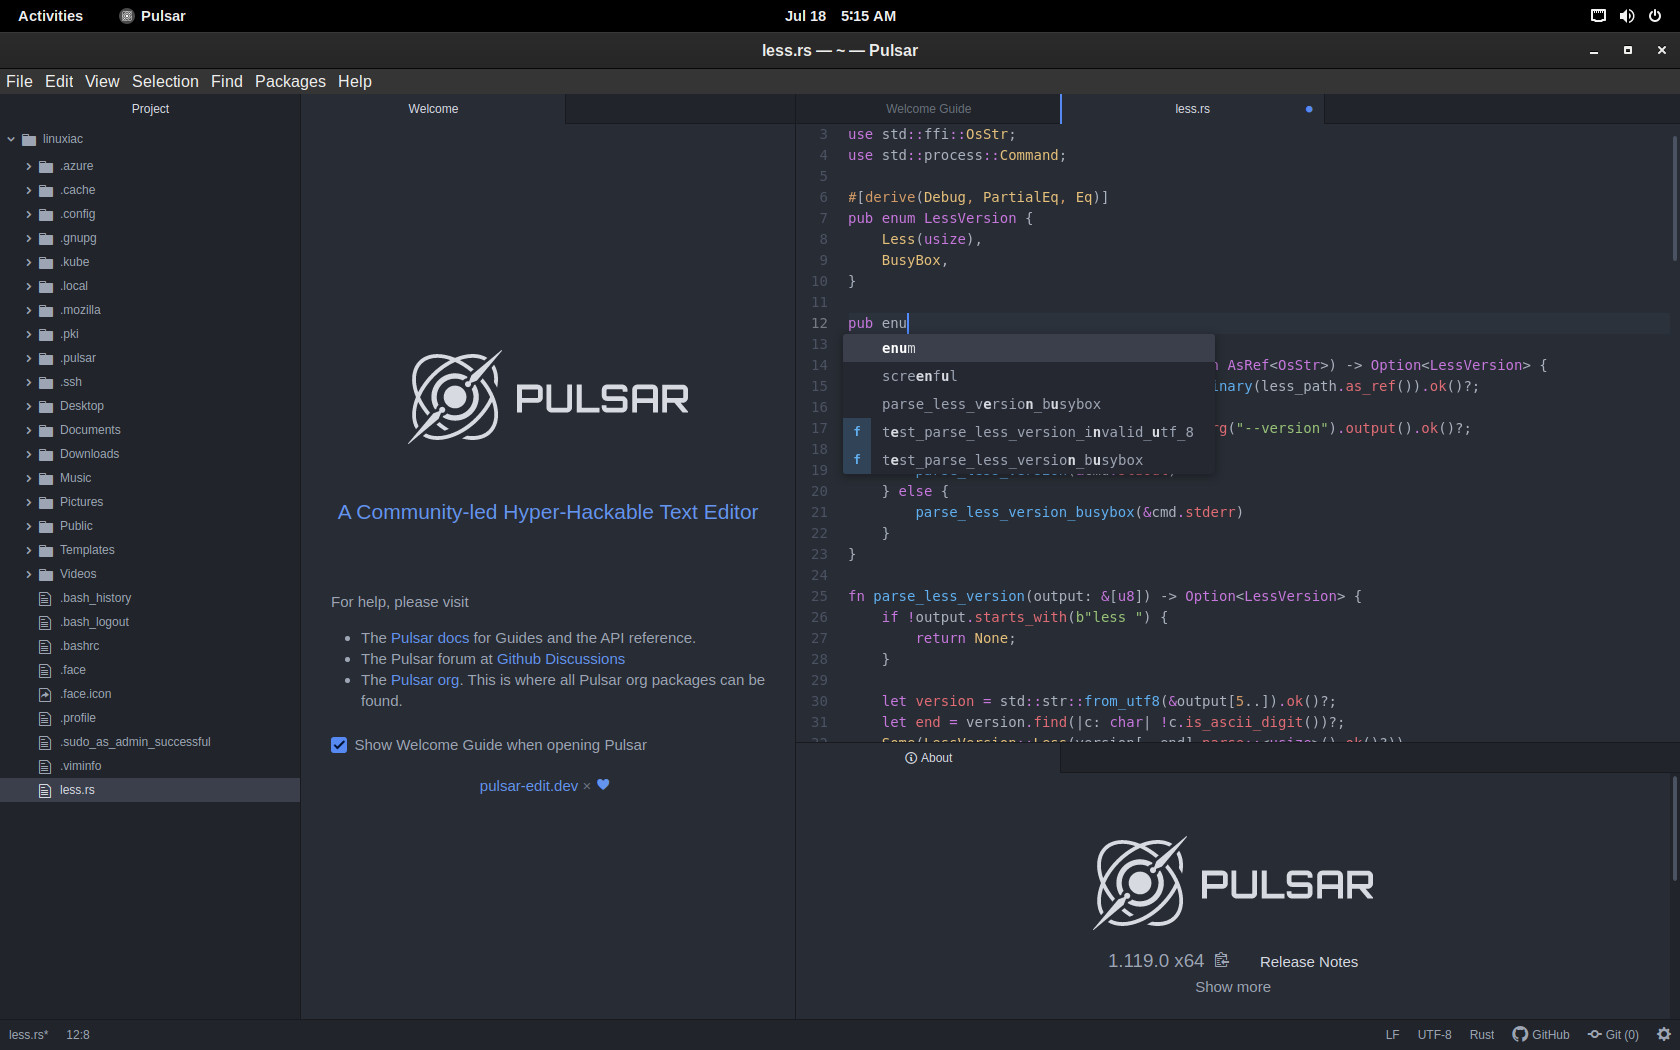Click the Pulsar app icon in top bar

[127, 16]
